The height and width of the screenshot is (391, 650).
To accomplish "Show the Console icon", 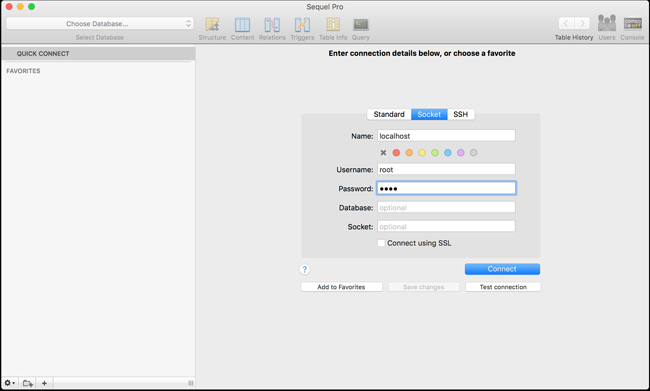I will click(633, 23).
